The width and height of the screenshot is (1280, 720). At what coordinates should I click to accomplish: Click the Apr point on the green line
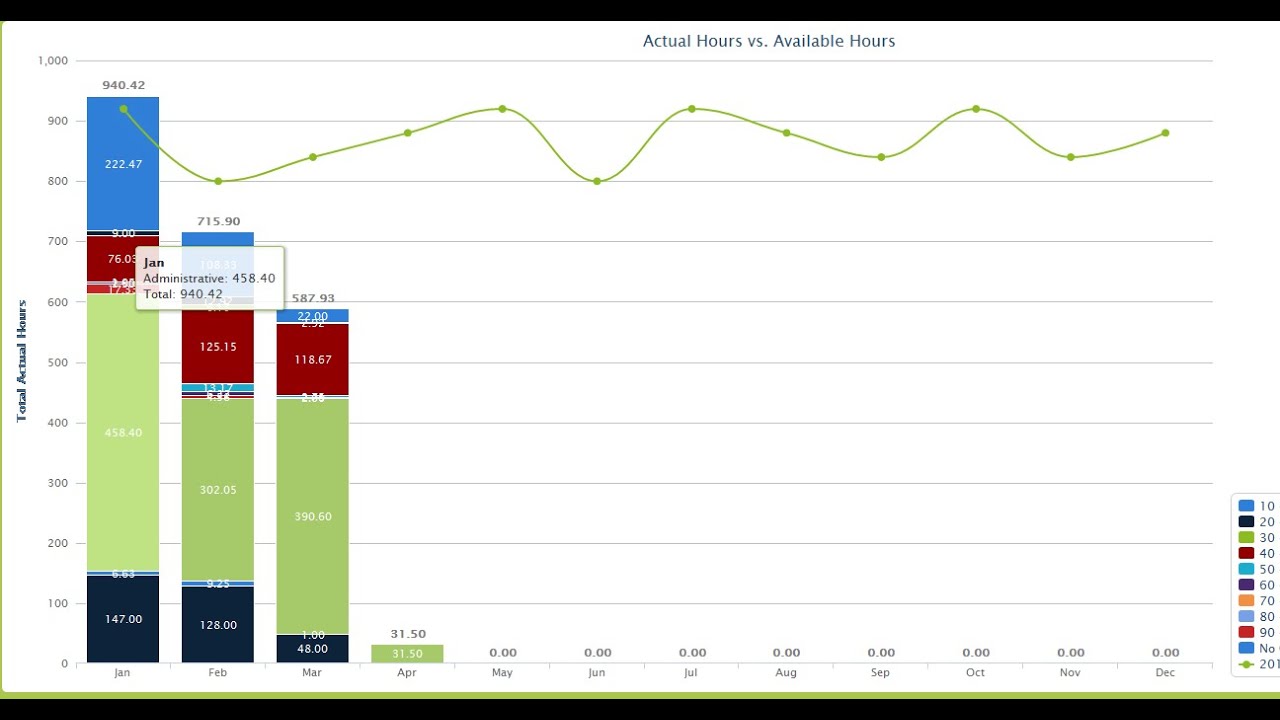[x=407, y=133]
